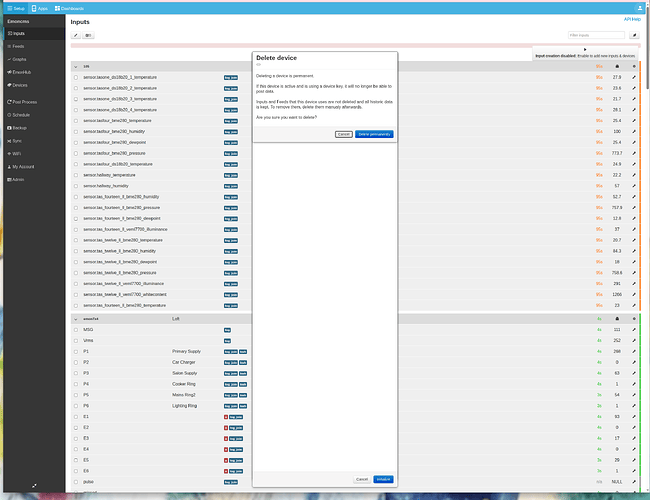Click the kwh tag on P2 Car Charger row
This screenshot has width=650, height=500.
243,362
